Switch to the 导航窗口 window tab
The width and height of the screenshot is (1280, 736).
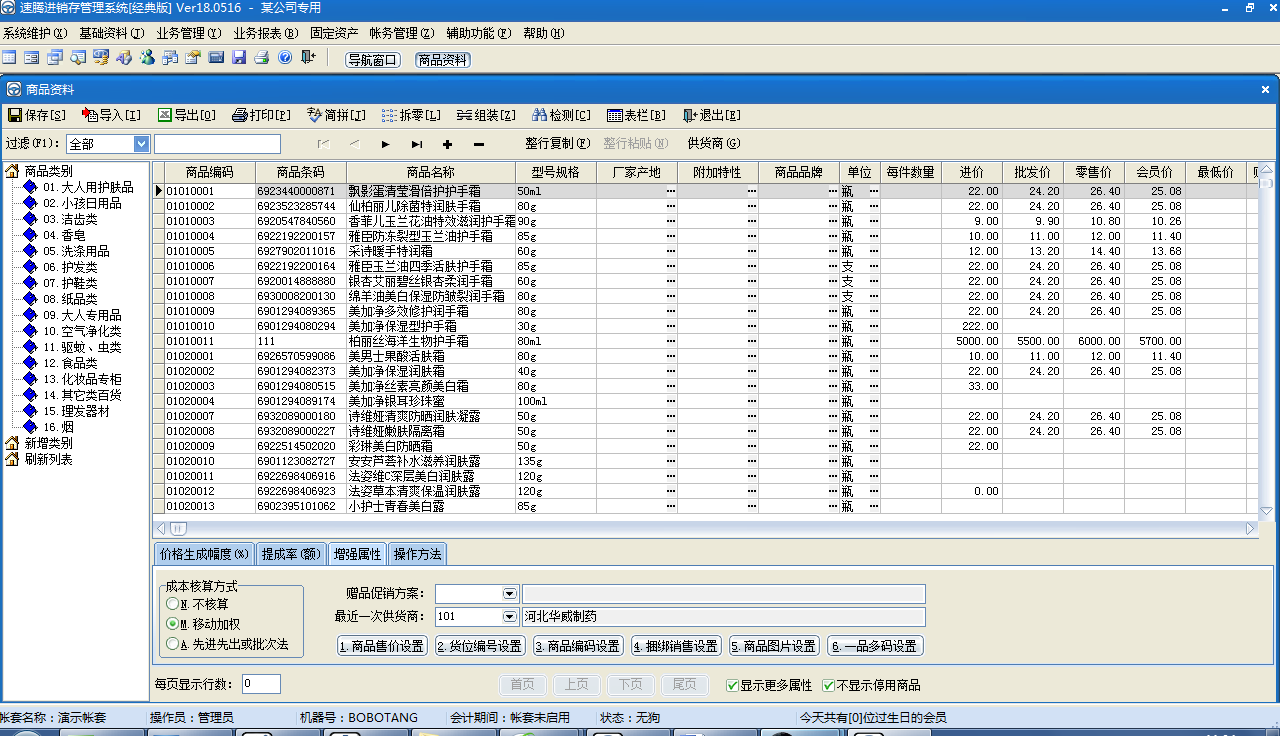point(373,60)
